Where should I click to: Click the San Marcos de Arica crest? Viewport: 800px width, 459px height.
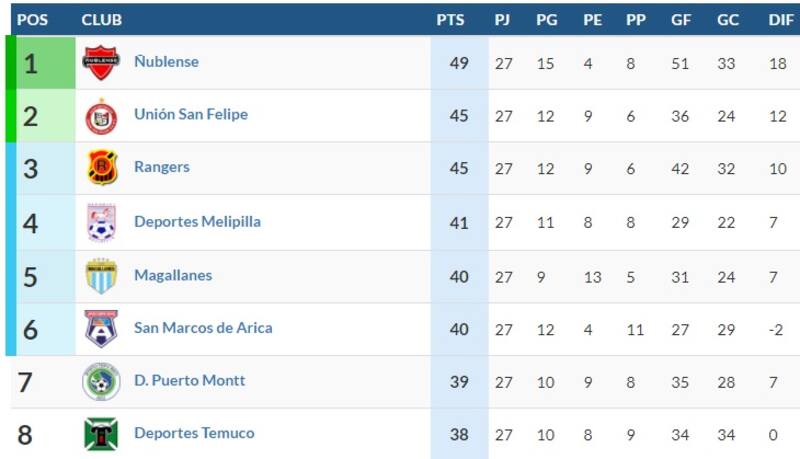point(101,328)
